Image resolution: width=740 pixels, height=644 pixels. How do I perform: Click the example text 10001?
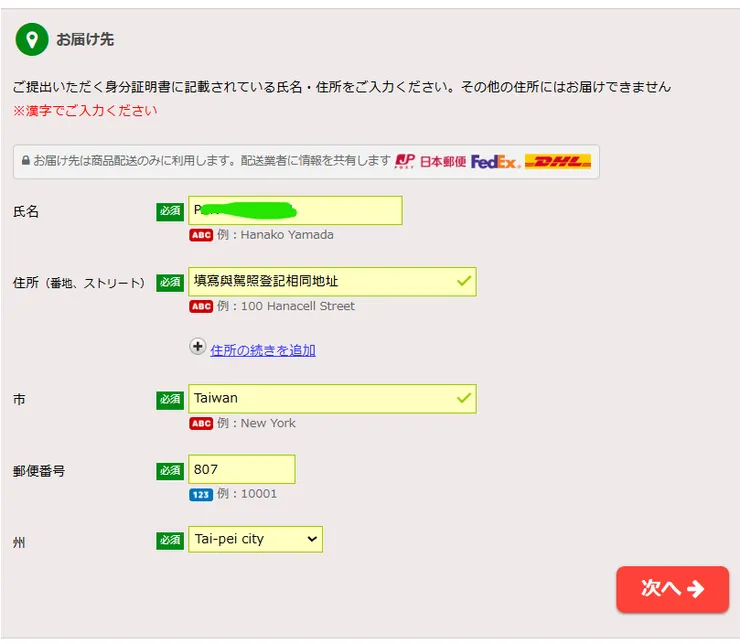(x=259, y=494)
